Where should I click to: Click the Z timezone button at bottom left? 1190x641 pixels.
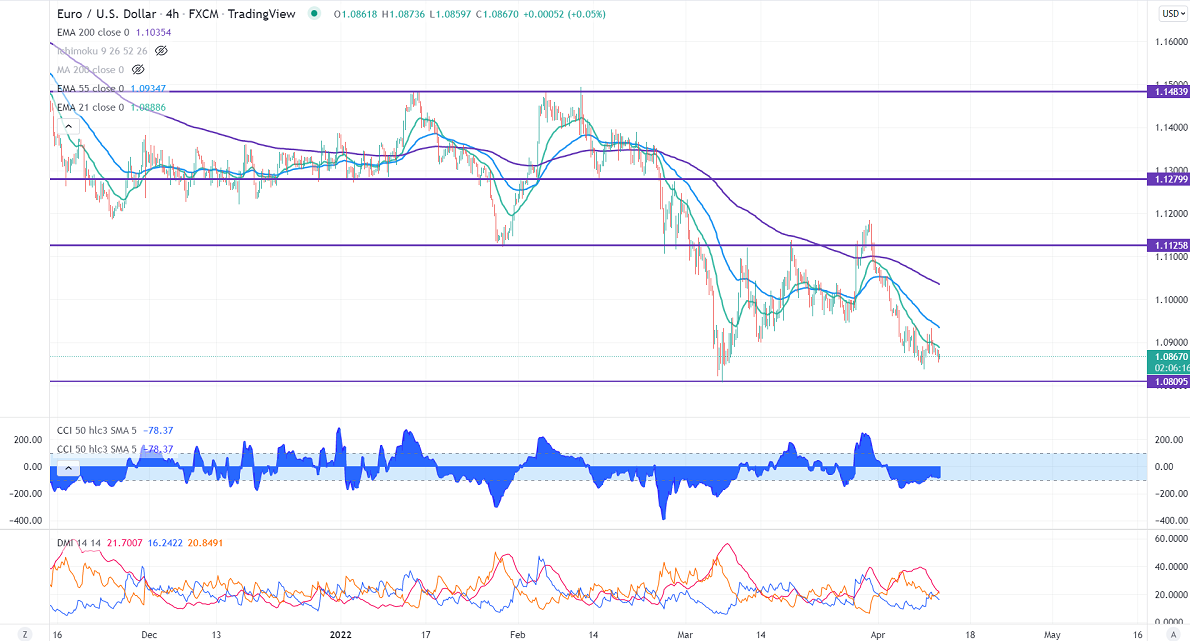(x=25, y=634)
